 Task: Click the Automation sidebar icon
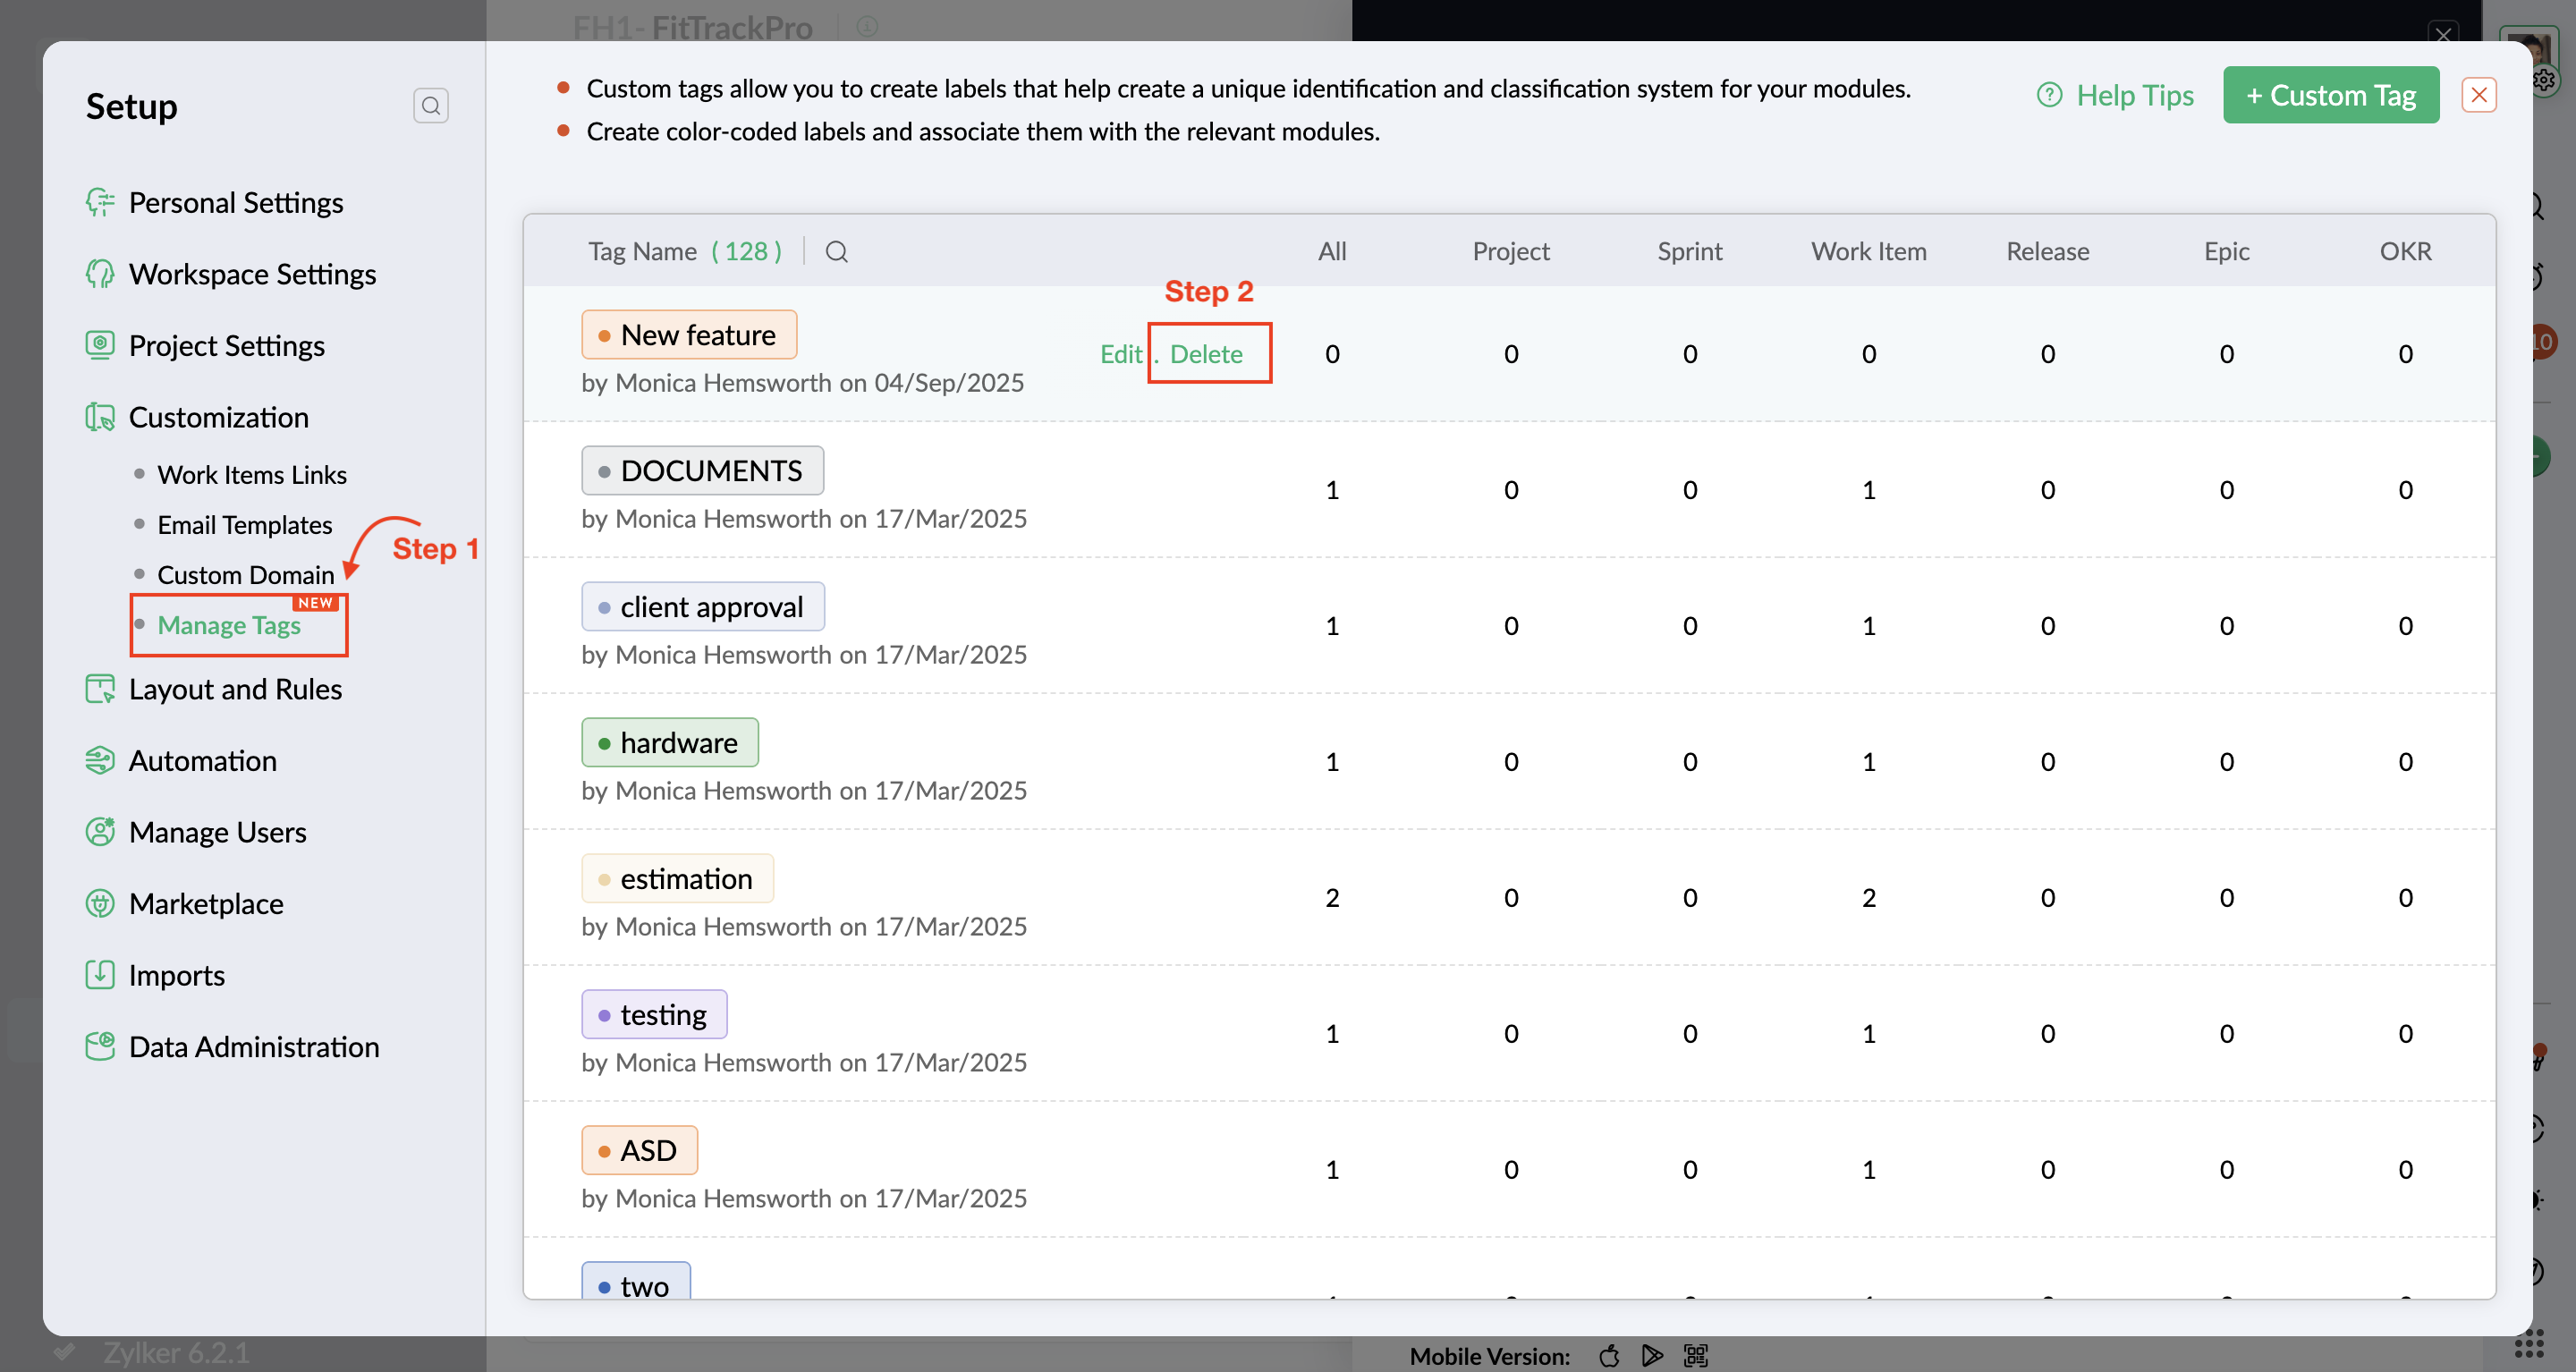point(100,761)
